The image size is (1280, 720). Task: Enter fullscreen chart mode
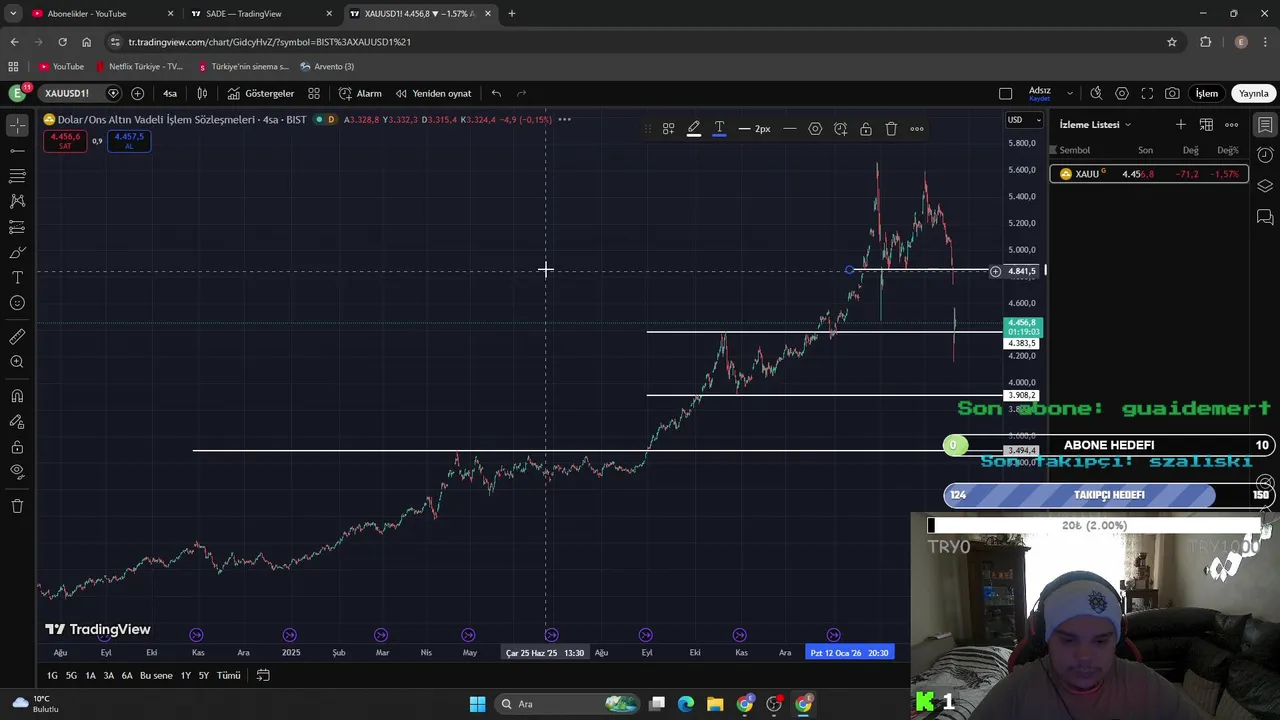coord(1147,93)
